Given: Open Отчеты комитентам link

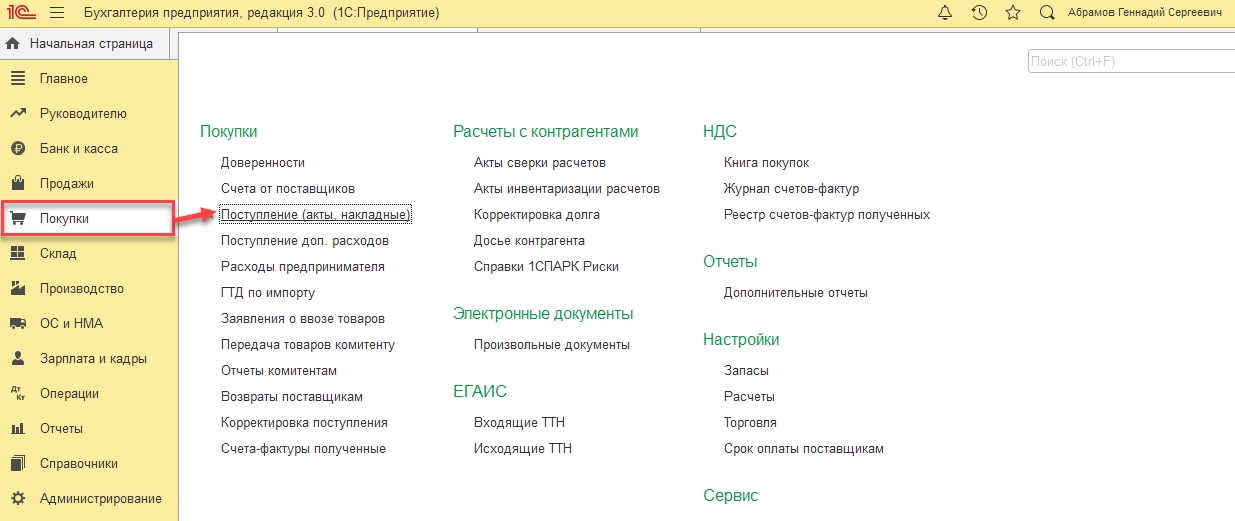Looking at the screenshot, I should click(279, 370).
